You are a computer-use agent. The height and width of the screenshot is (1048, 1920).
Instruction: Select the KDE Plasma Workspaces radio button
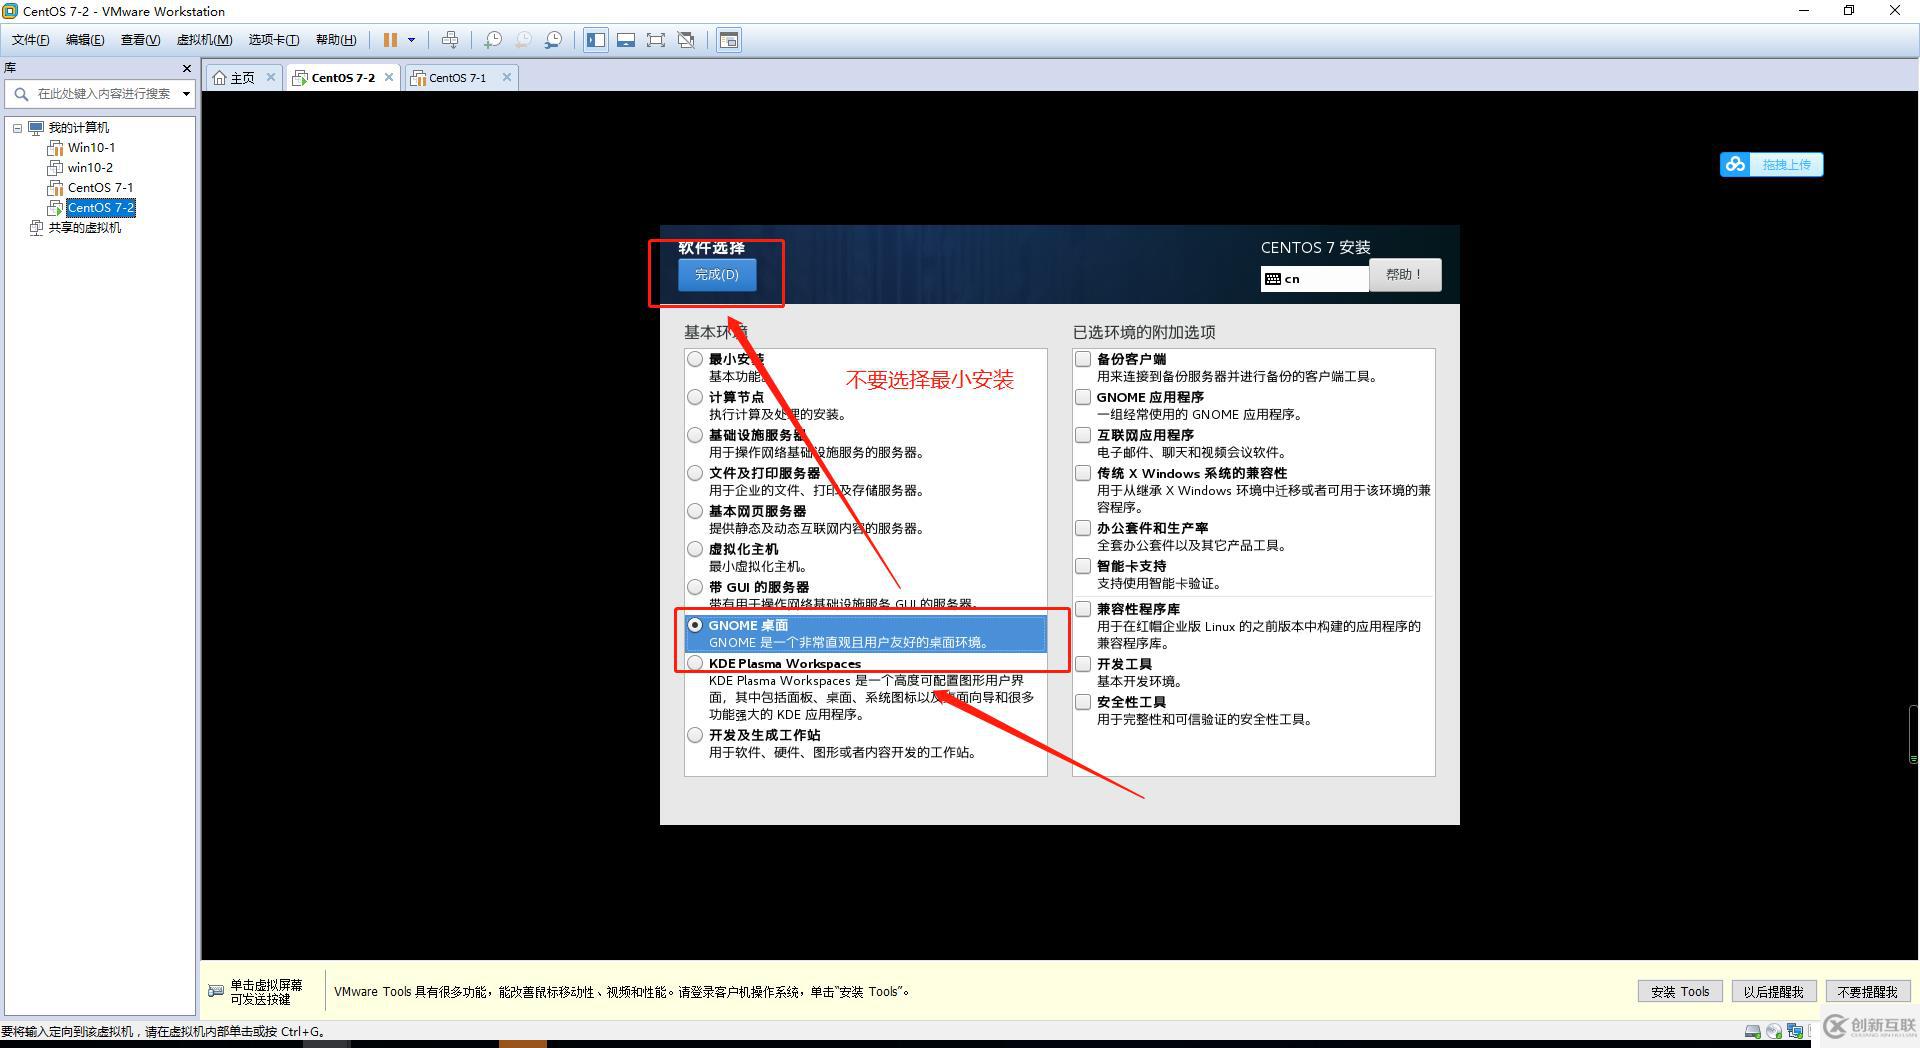[695, 663]
